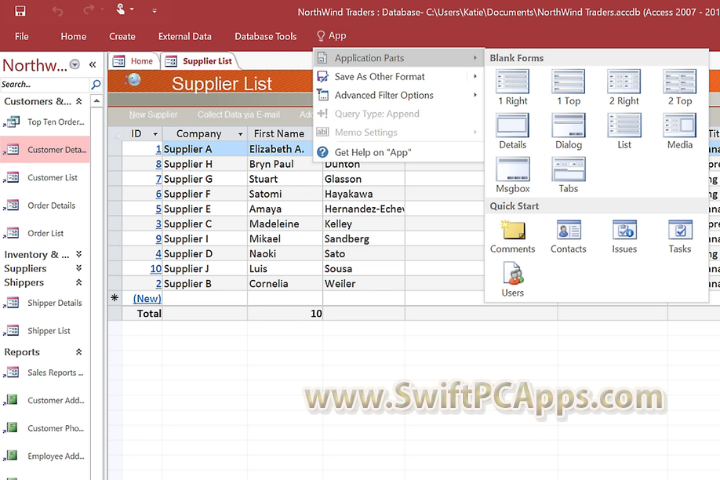Image resolution: width=720 pixels, height=480 pixels.
Task: Click the New Supplier button
Action: 153,115
